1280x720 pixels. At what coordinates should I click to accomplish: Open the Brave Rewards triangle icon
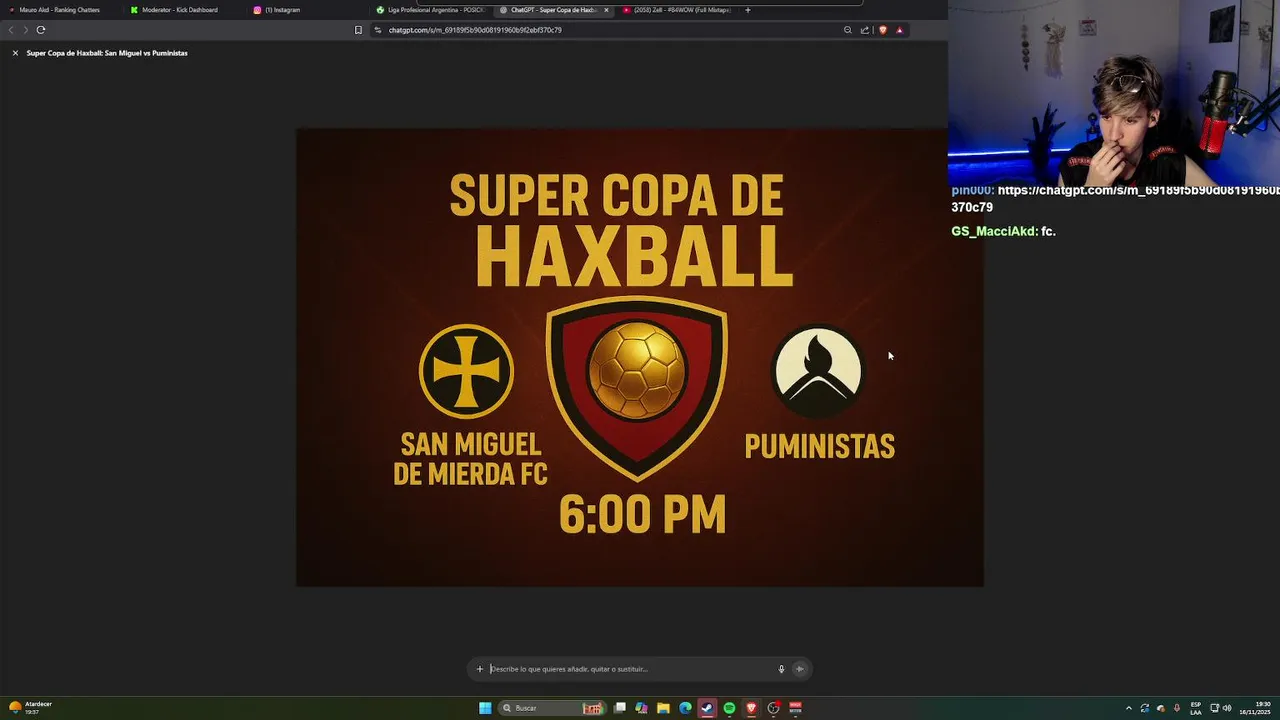pos(899,30)
